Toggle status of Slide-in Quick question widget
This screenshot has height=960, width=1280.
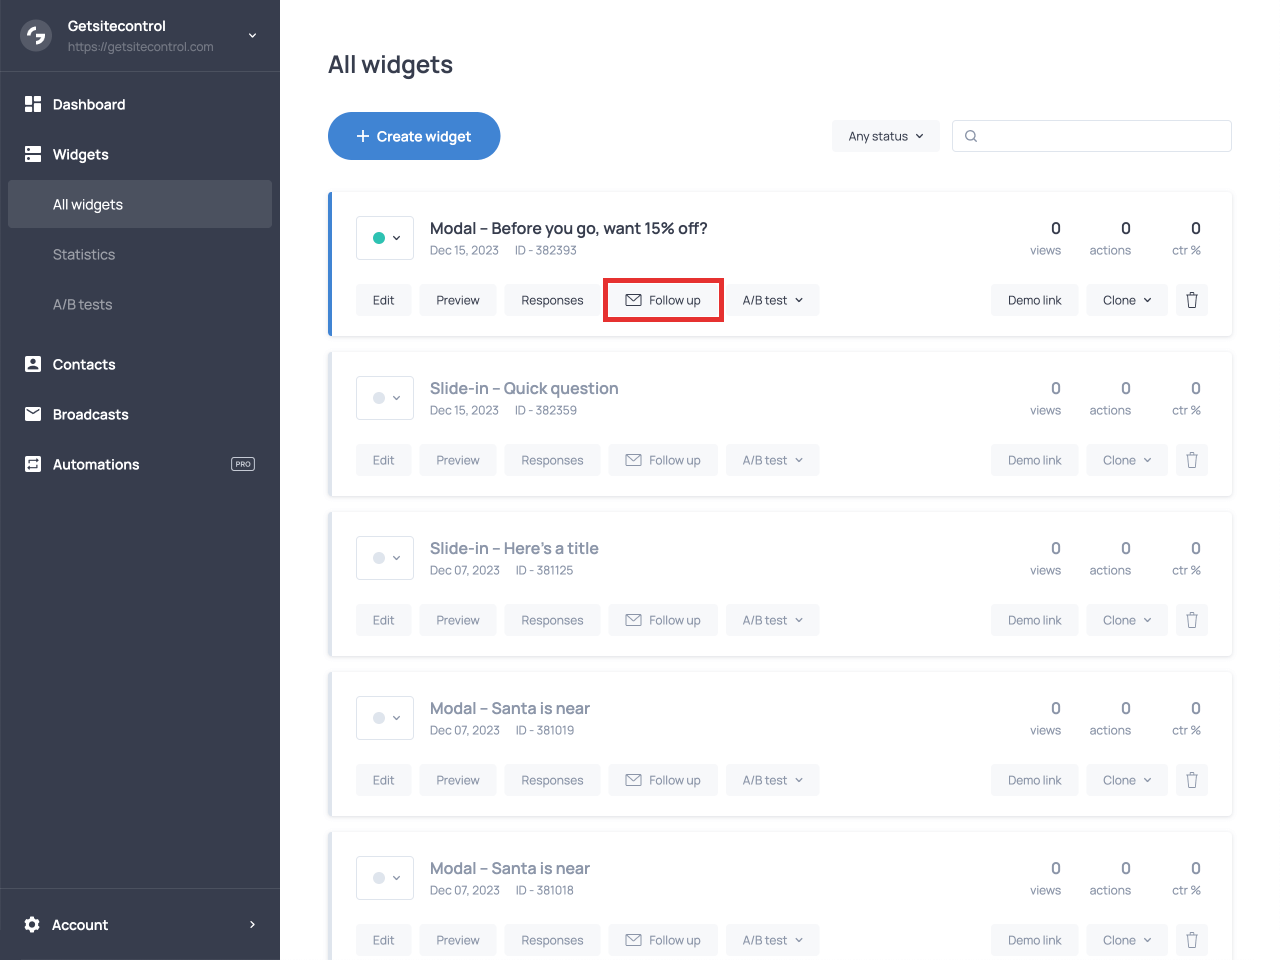click(x=385, y=398)
